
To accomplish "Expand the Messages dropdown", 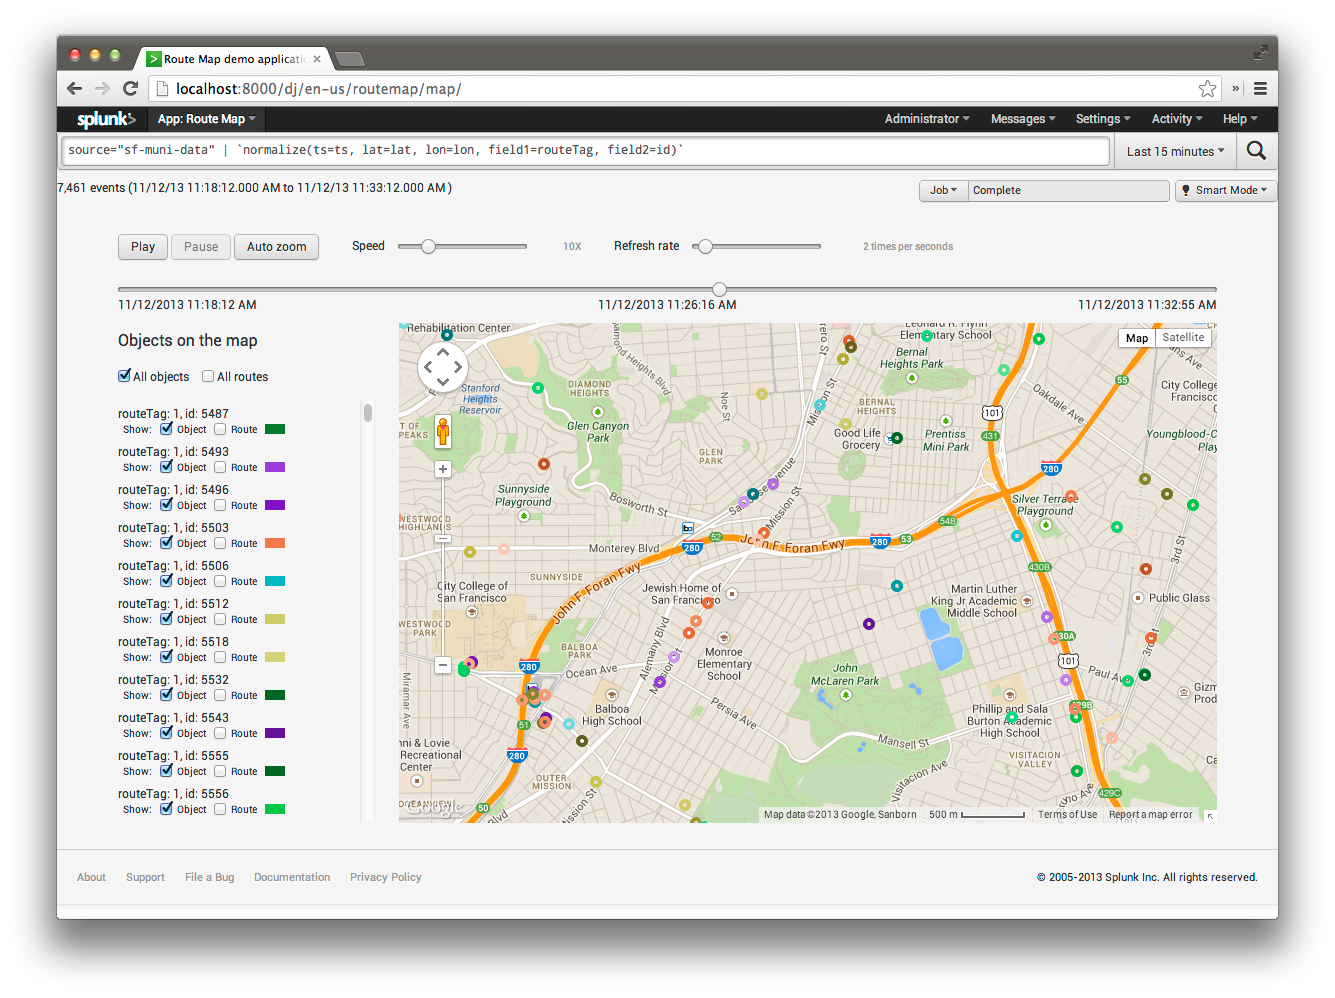I will (x=1023, y=119).
